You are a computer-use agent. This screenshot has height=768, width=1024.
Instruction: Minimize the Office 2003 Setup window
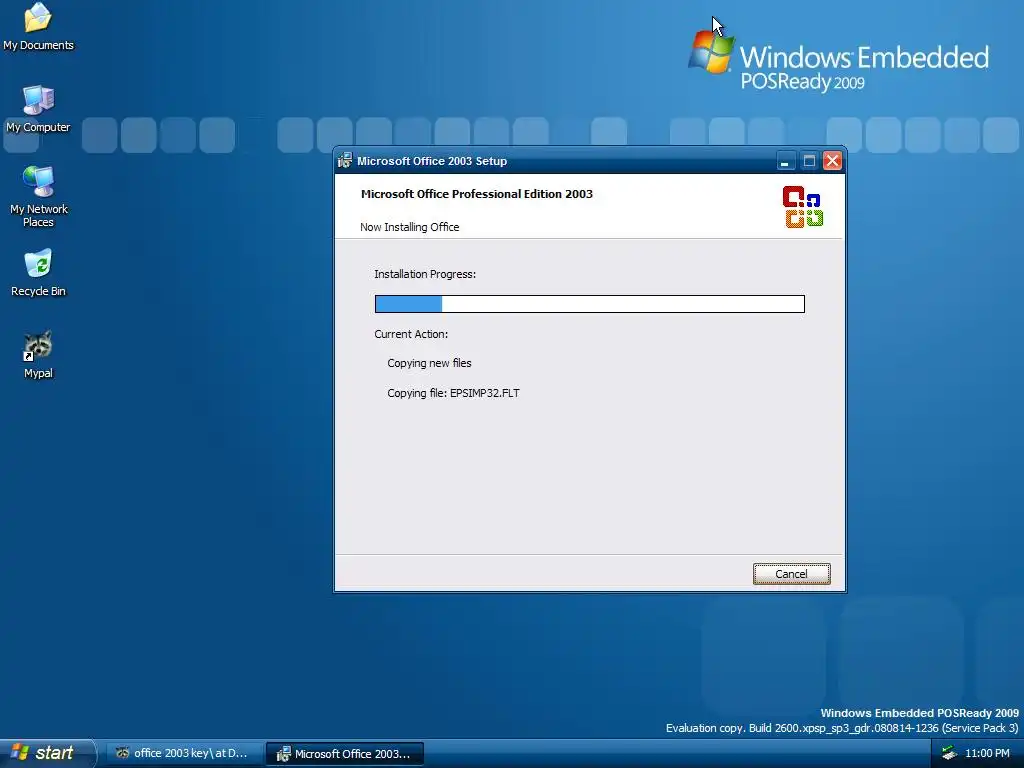(x=785, y=161)
